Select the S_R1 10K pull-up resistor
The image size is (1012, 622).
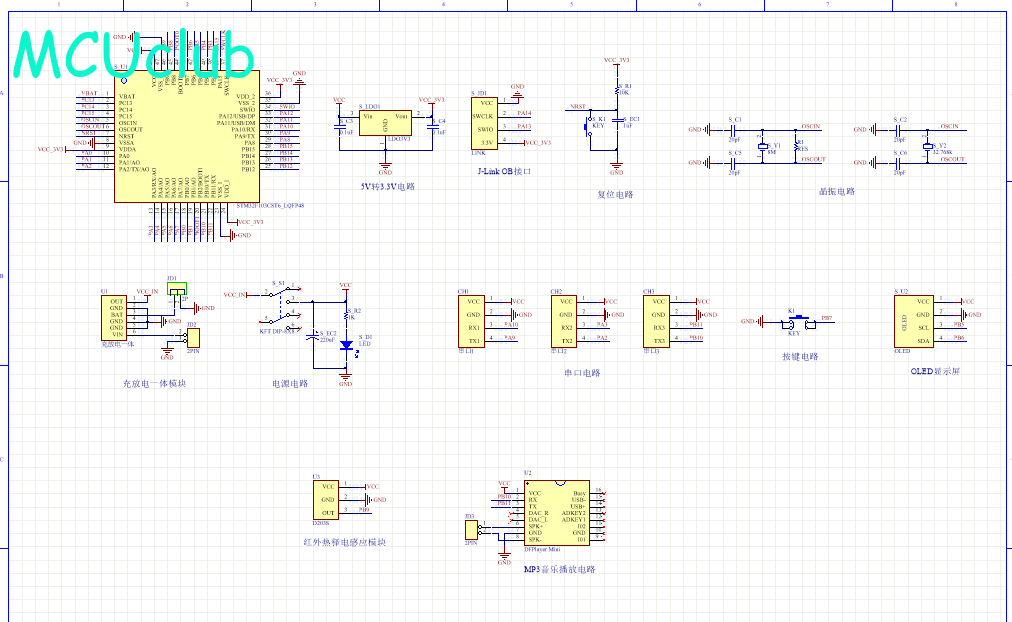pyautogui.click(x=617, y=90)
